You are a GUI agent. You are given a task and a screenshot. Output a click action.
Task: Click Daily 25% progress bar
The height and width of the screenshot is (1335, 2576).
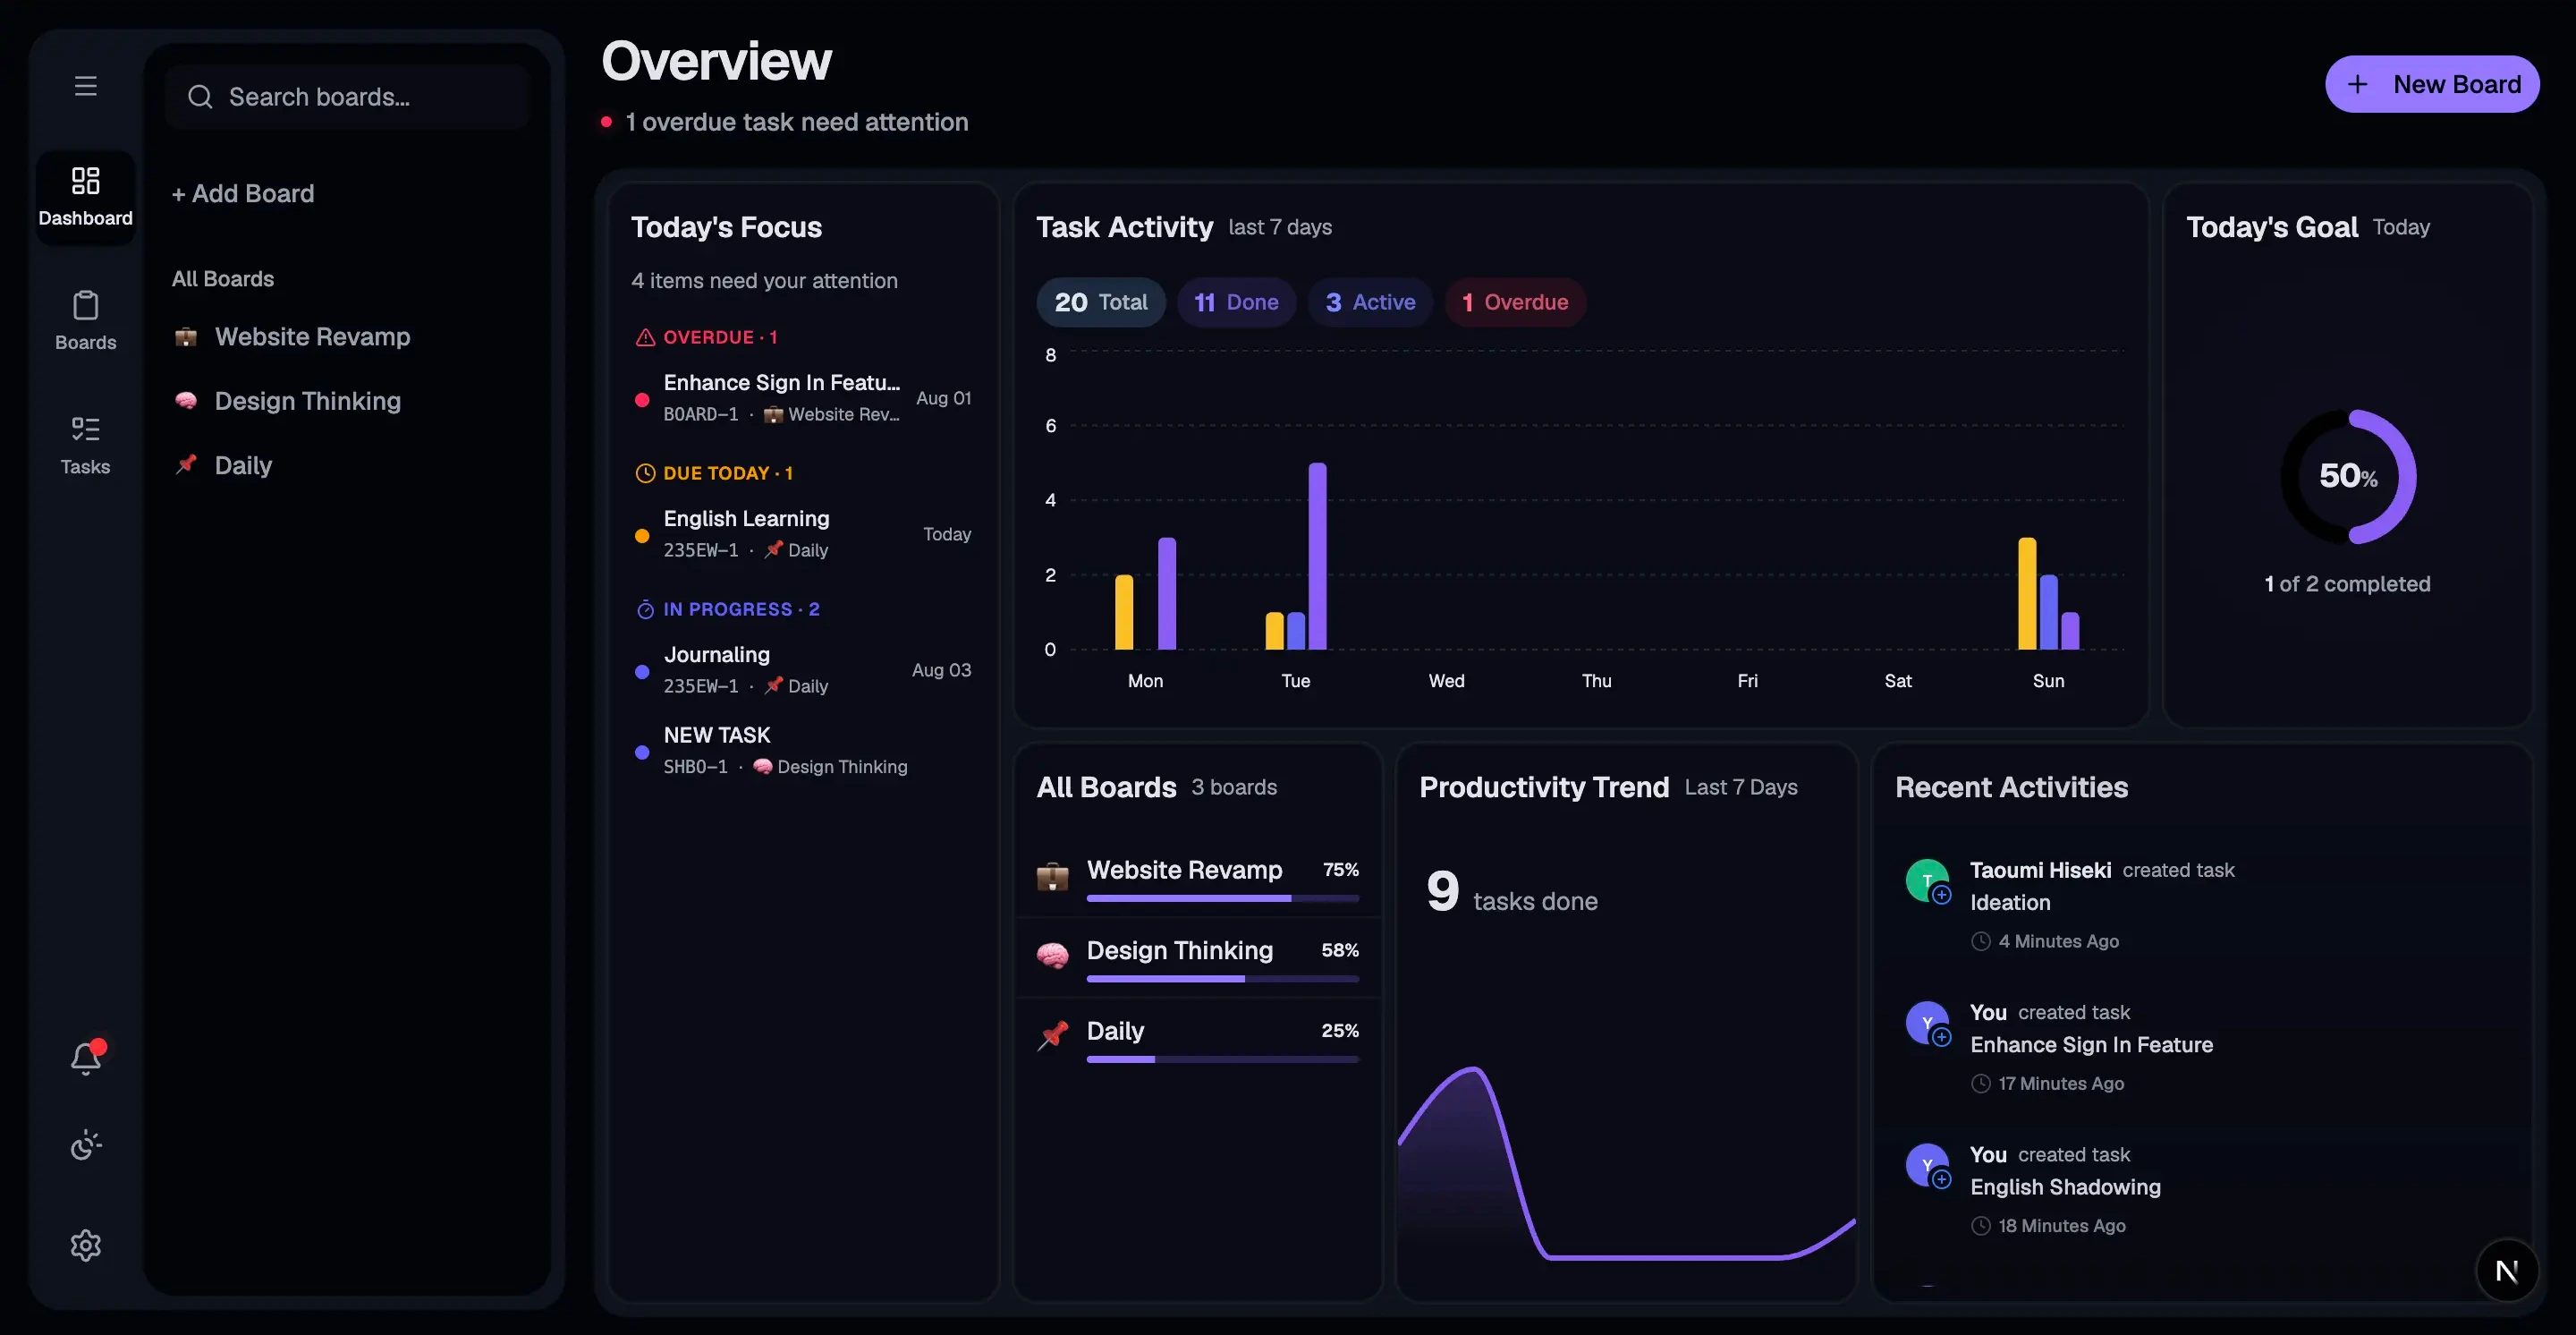coord(1222,1058)
